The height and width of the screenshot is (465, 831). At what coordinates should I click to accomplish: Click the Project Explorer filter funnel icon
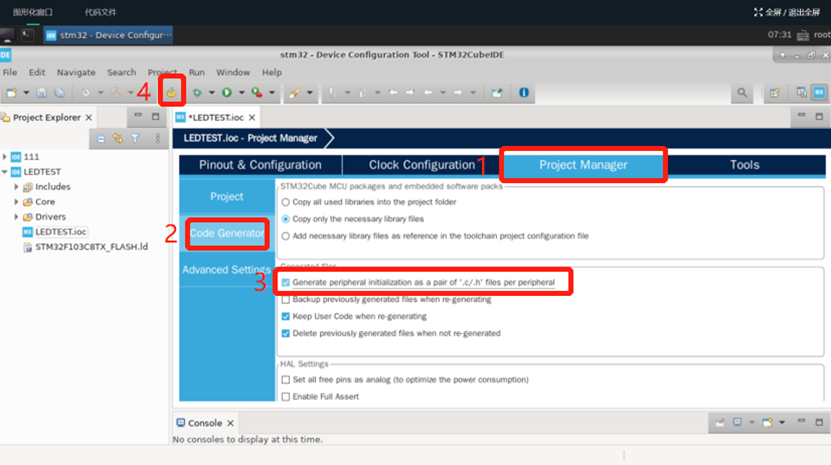136,139
